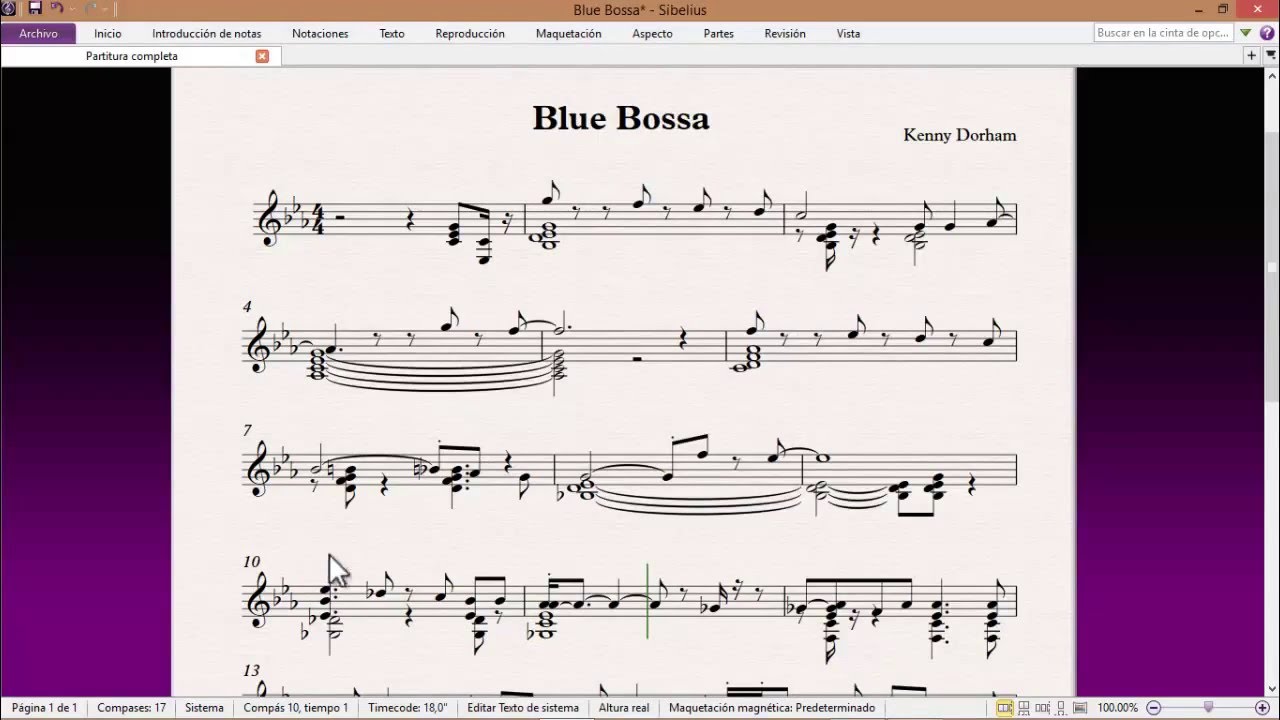Image resolution: width=1280 pixels, height=720 pixels.
Task: Expand the ribbon with the green arrow
Action: click(1246, 33)
